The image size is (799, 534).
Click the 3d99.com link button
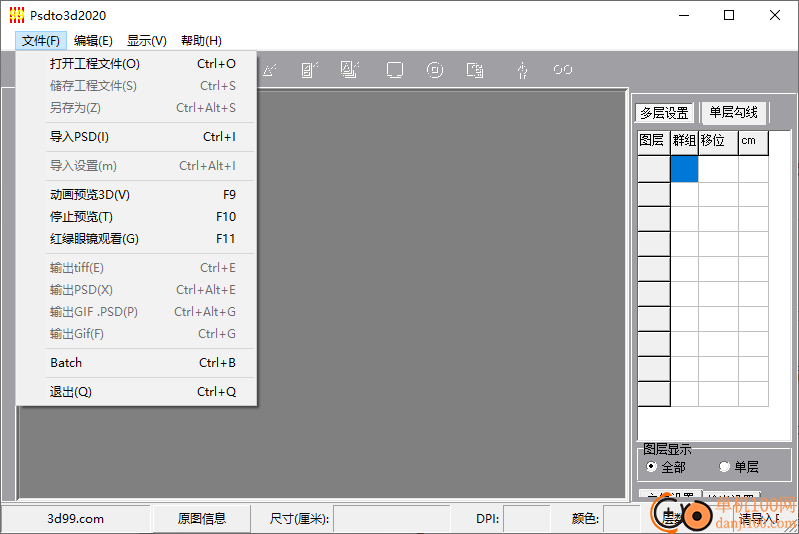click(76, 518)
